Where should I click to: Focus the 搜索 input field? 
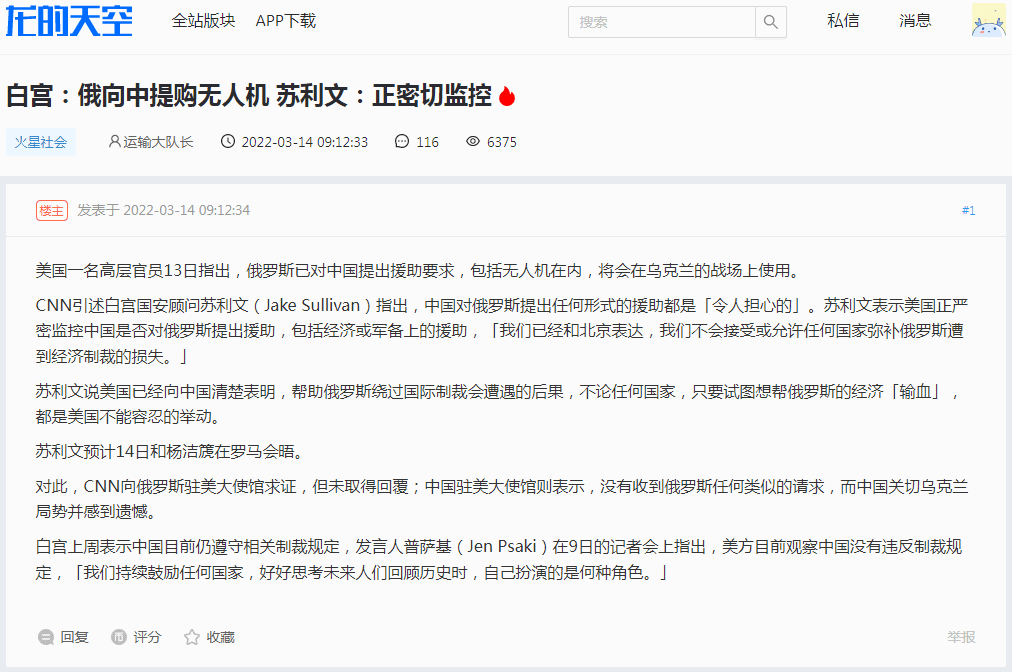[662, 22]
